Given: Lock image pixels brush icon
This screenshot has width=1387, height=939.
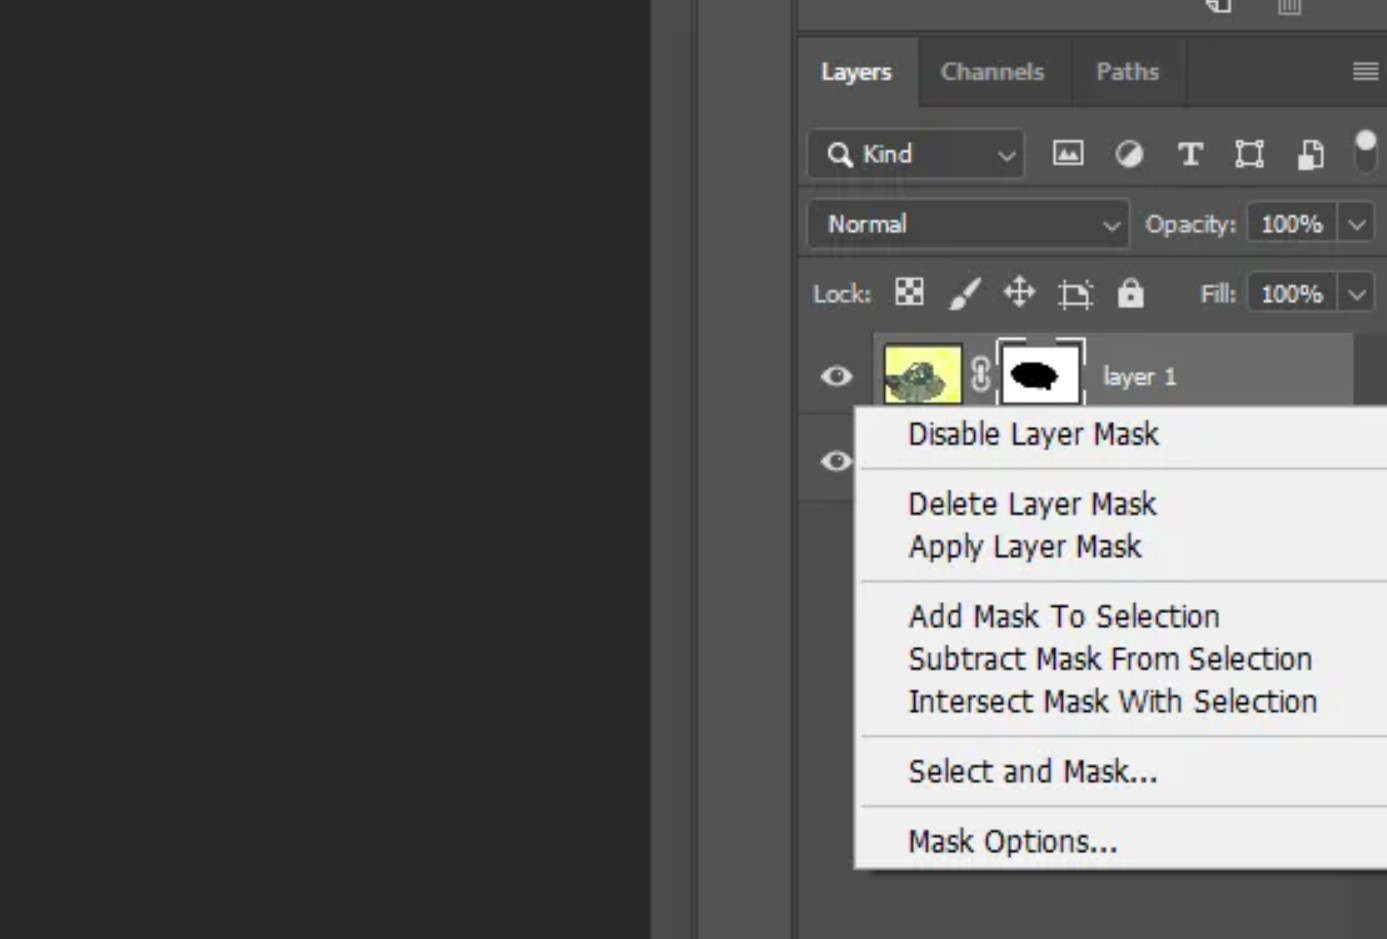Looking at the screenshot, I should pos(964,293).
